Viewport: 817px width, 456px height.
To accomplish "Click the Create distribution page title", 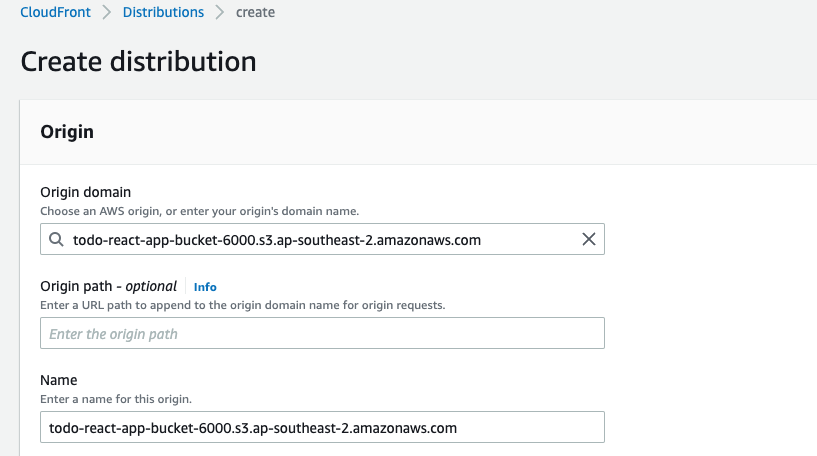I will pos(139,61).
